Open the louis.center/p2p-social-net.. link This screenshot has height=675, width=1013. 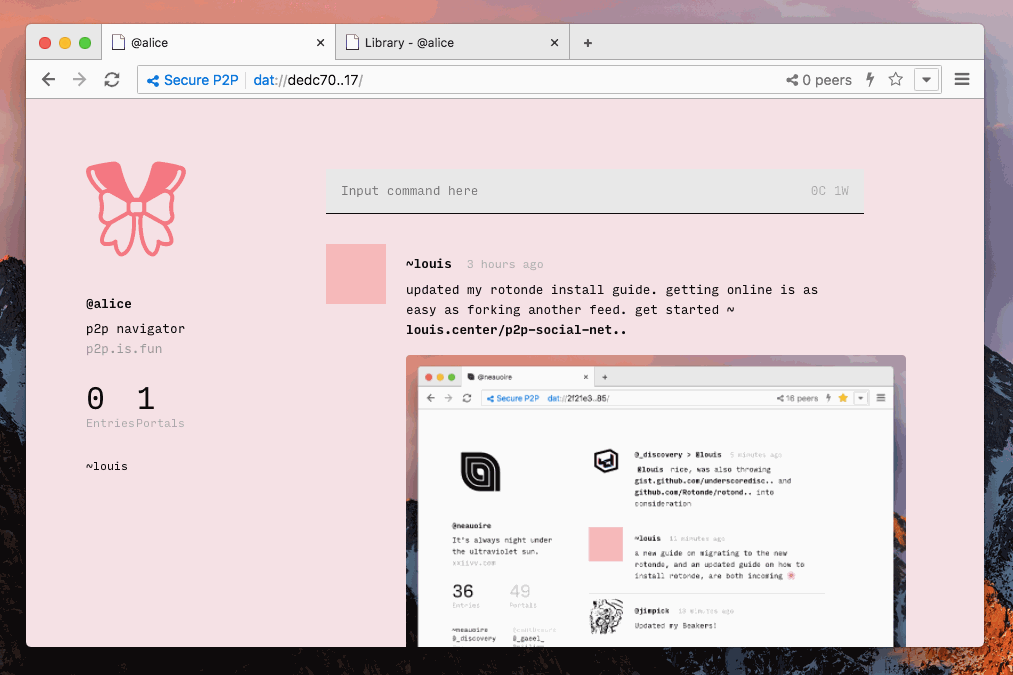pos(516,330)
